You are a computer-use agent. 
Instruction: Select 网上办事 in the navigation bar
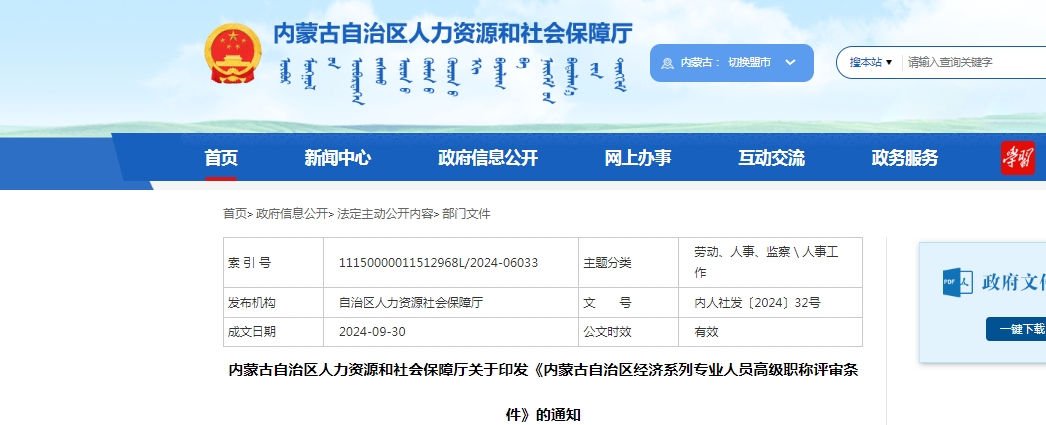click(637, 158)
